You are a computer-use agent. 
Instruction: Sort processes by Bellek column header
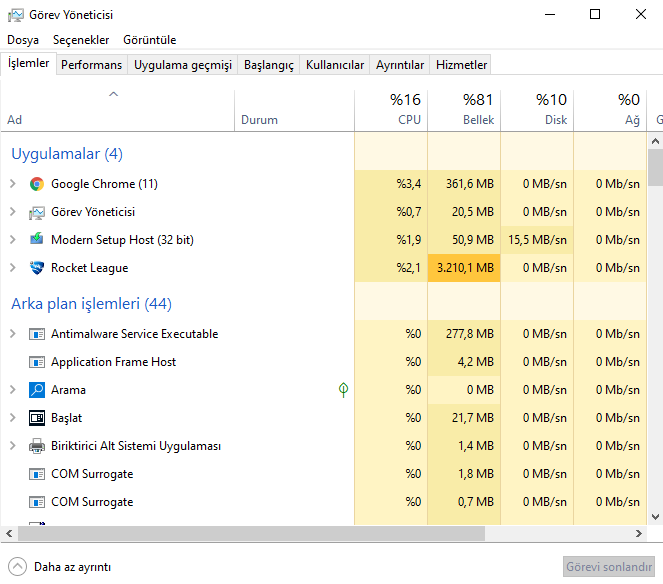tap(464, 110)
